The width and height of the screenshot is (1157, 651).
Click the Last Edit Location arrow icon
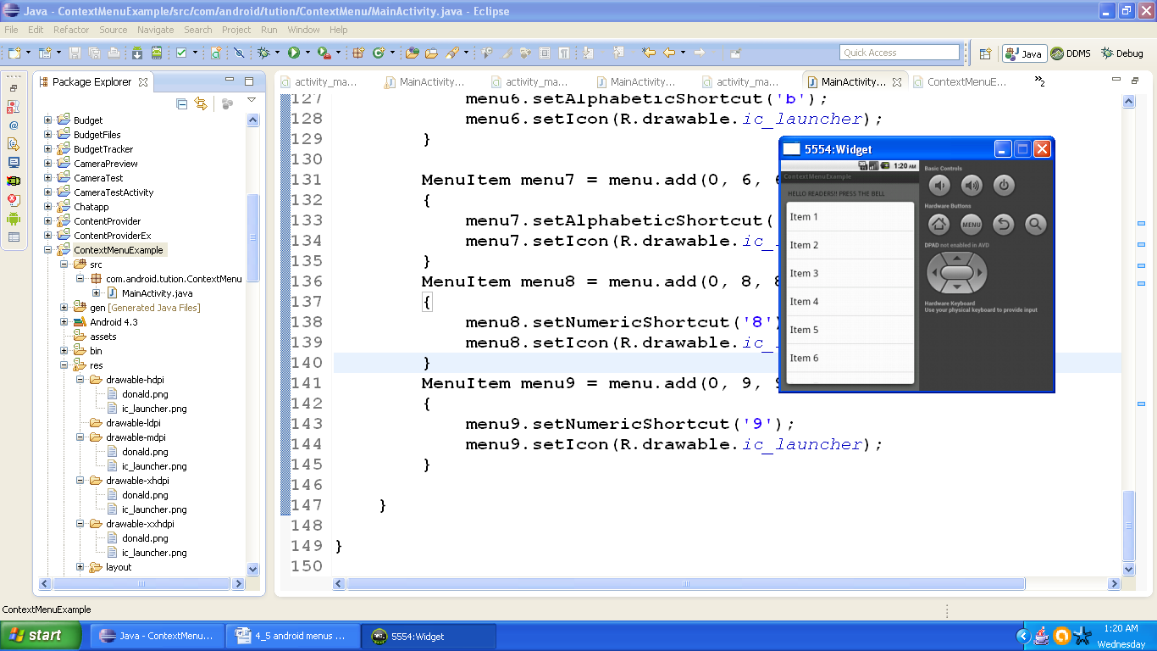(x=648, y=52)
